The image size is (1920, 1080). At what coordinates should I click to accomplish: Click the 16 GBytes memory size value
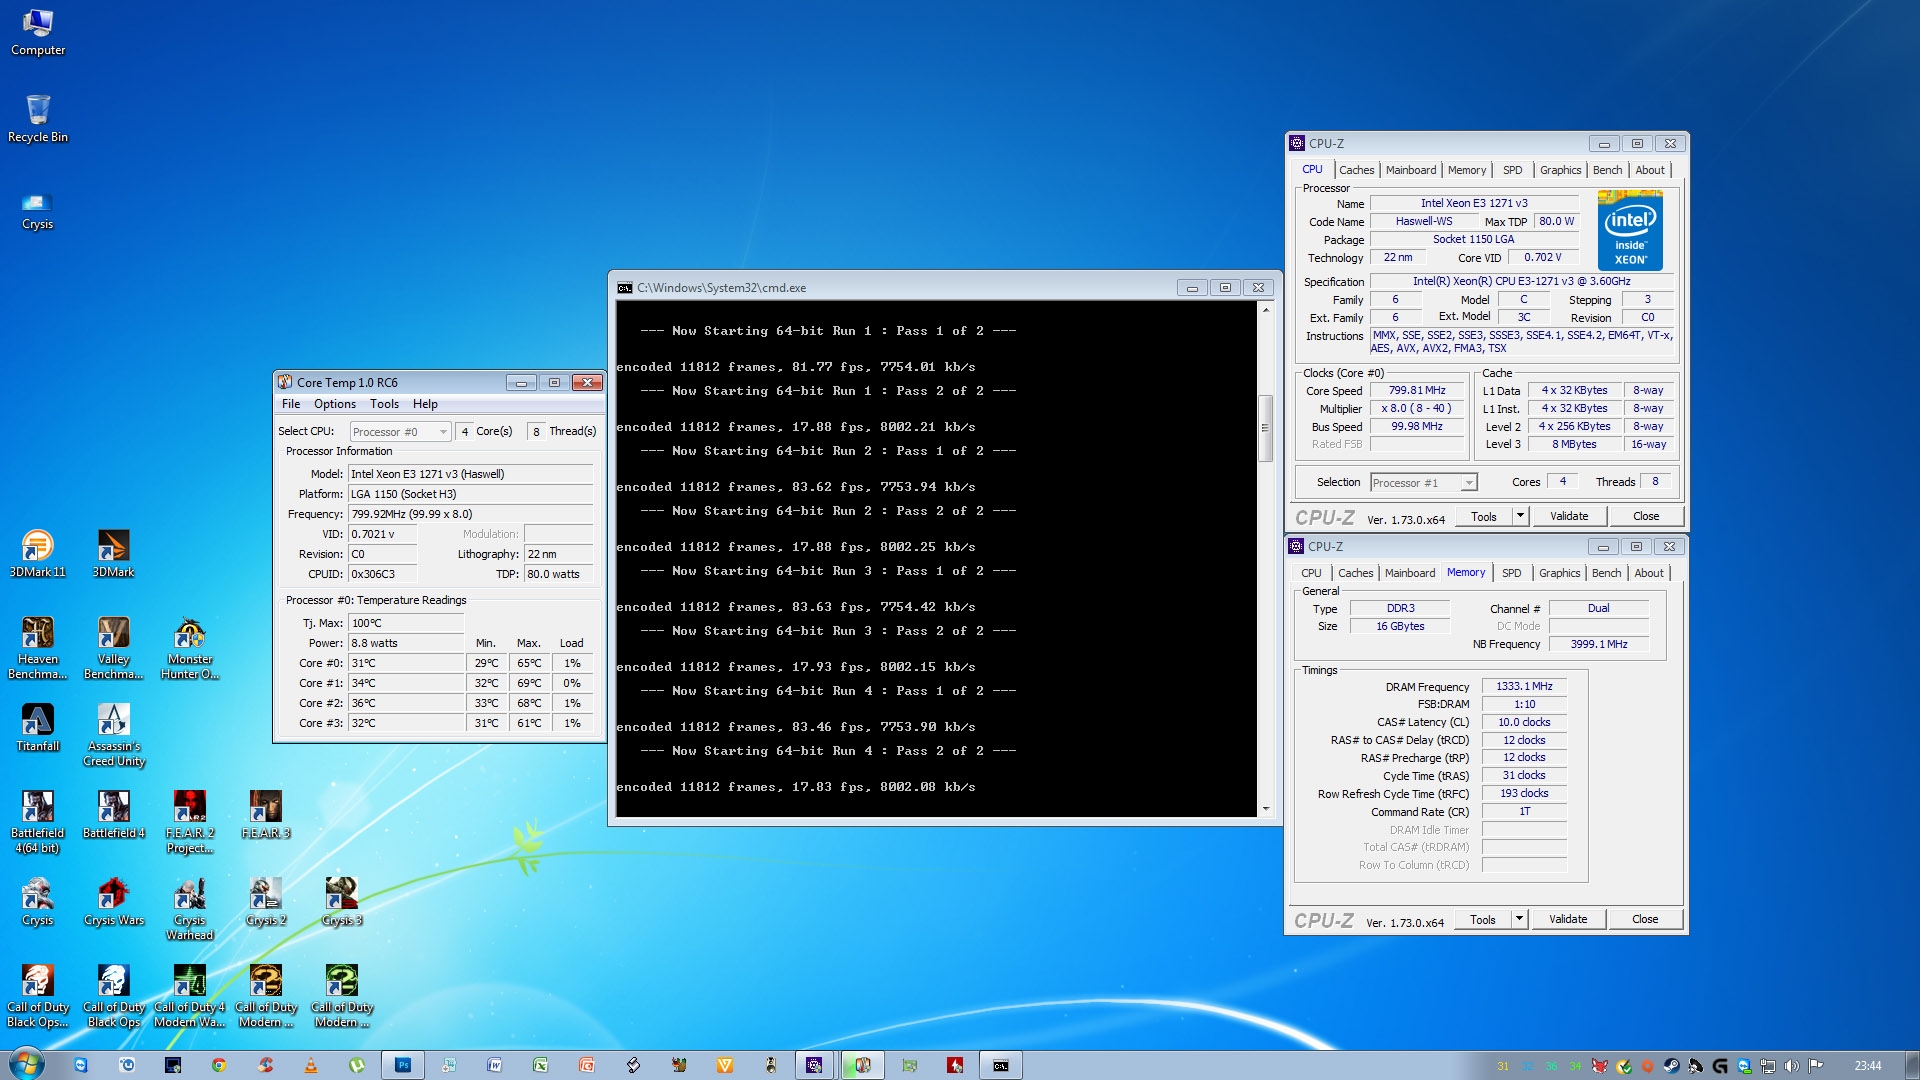(x=1400, y=626)
